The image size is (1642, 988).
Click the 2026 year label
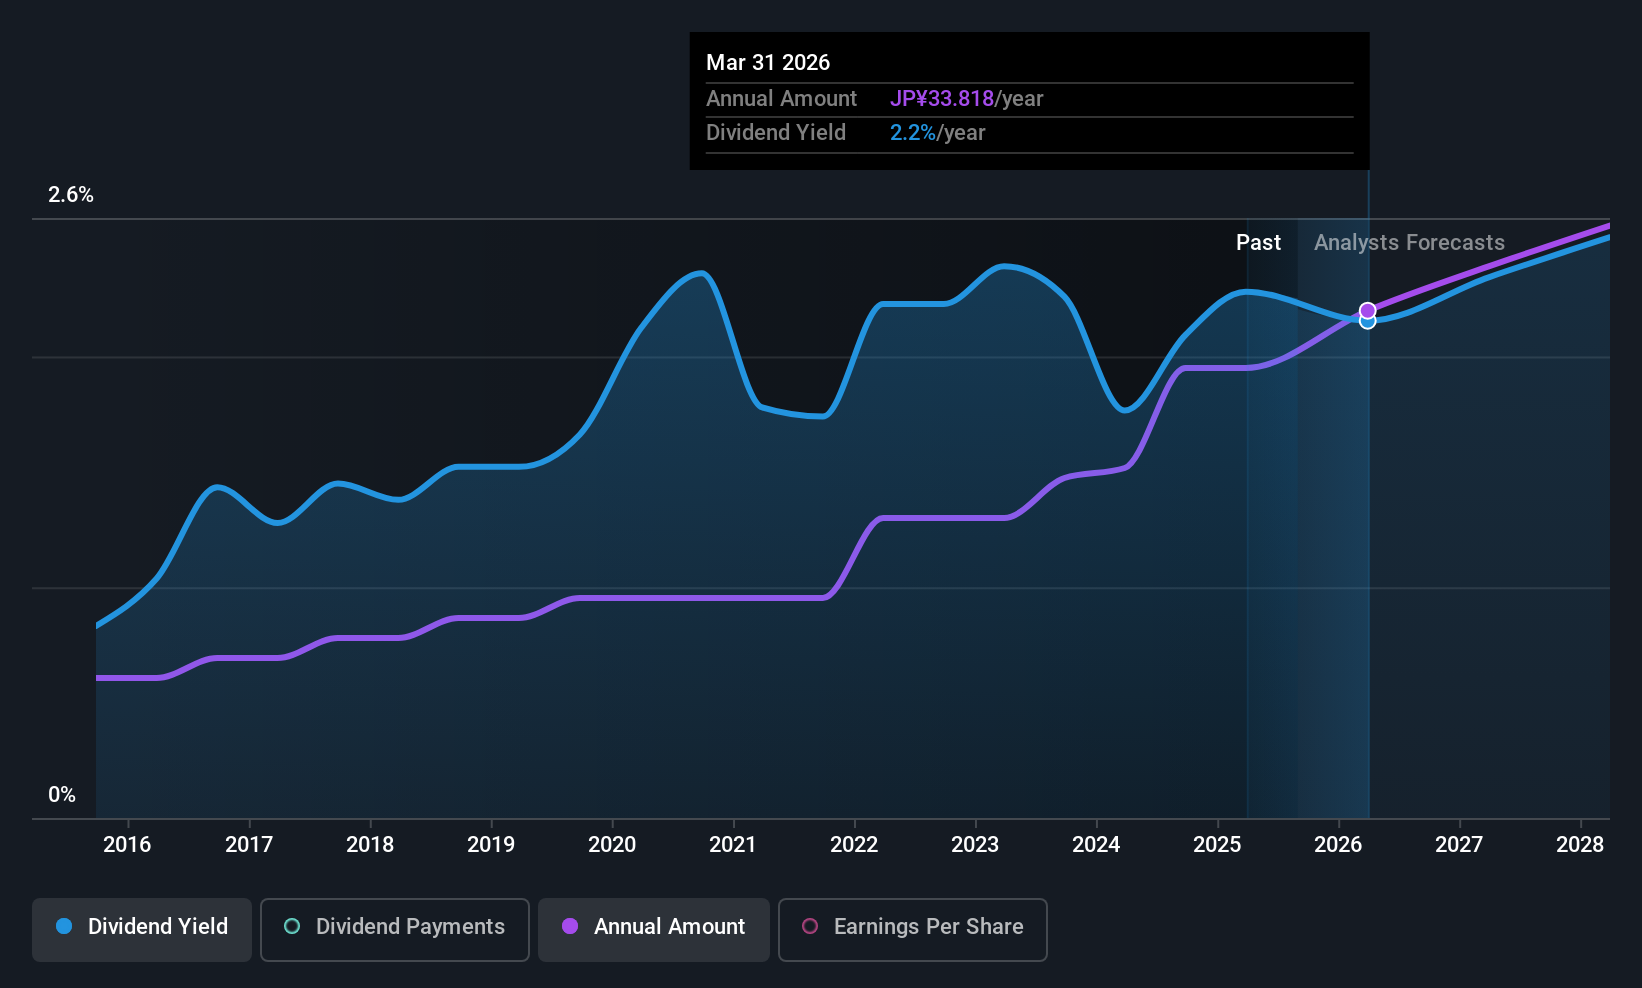(x=1338, y=845)
